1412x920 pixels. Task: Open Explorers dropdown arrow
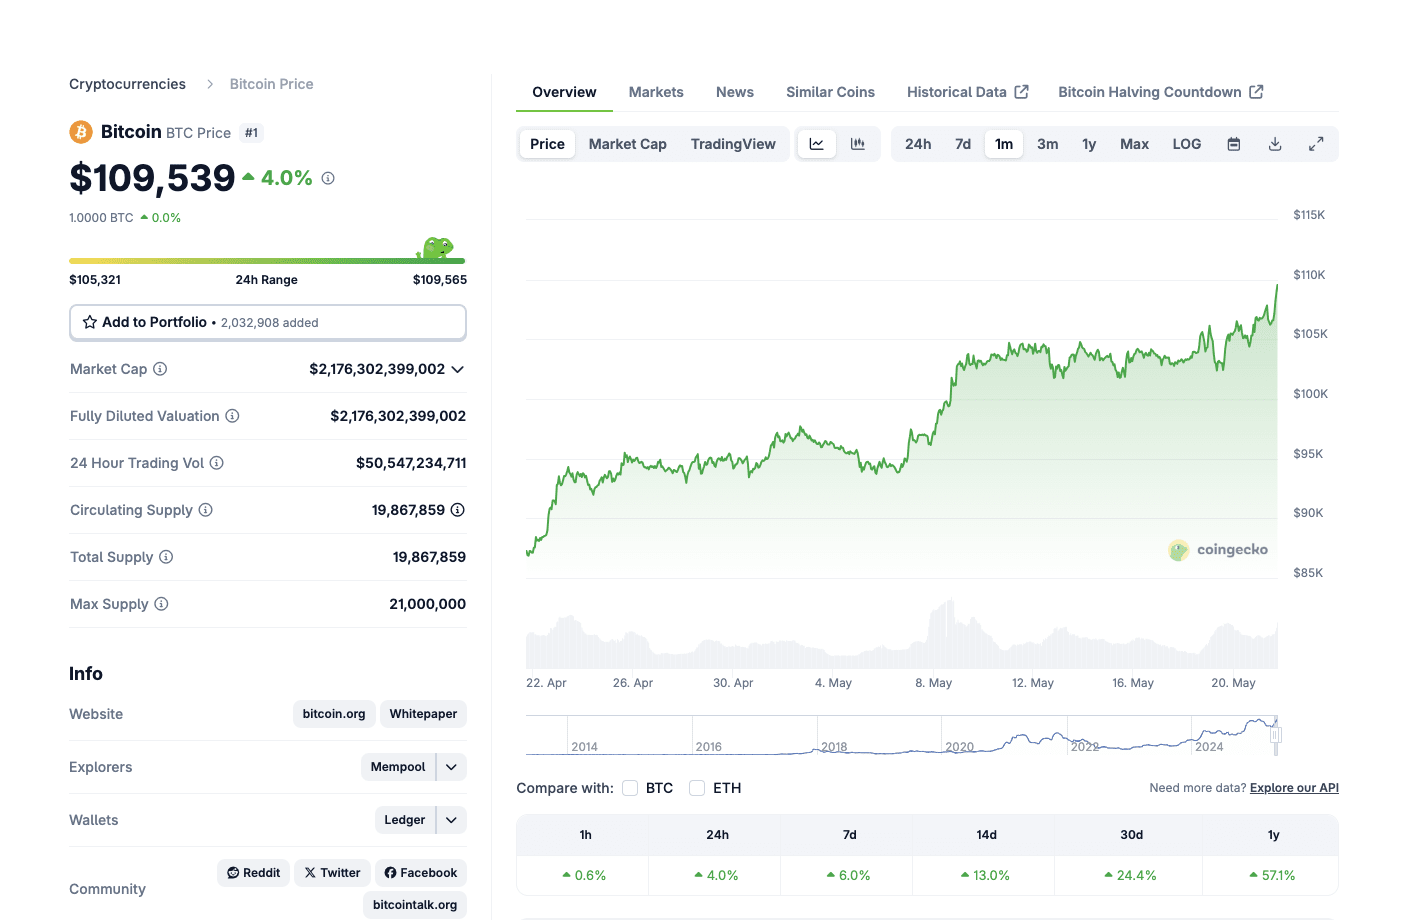452,767
